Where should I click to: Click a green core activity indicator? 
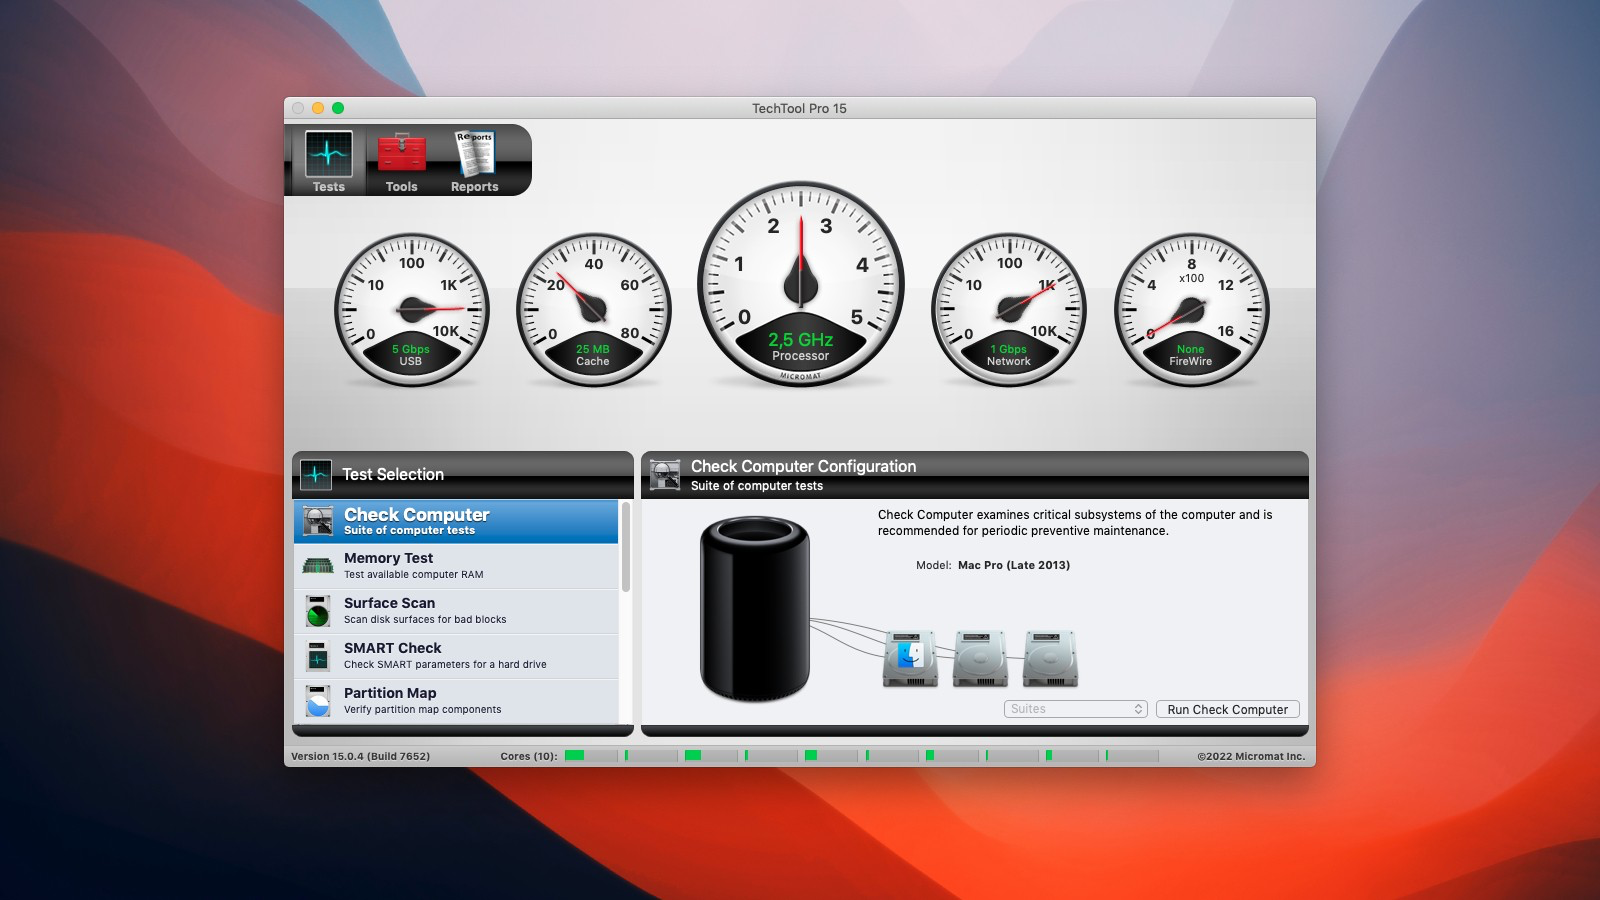tap(572, 757)
